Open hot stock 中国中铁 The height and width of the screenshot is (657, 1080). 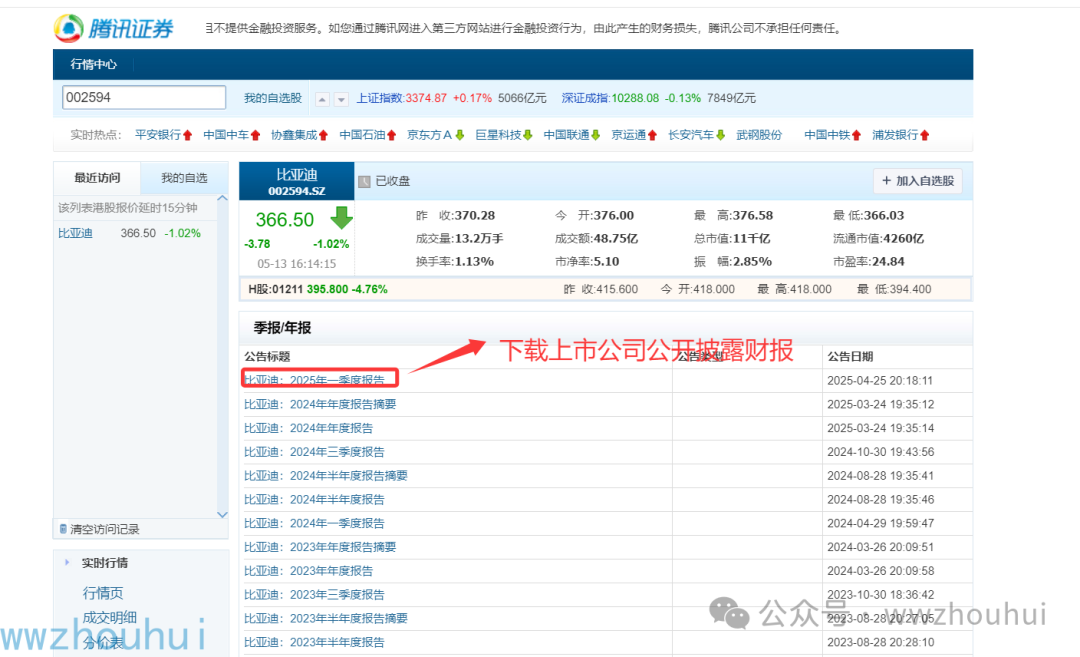tap(827, 135)
